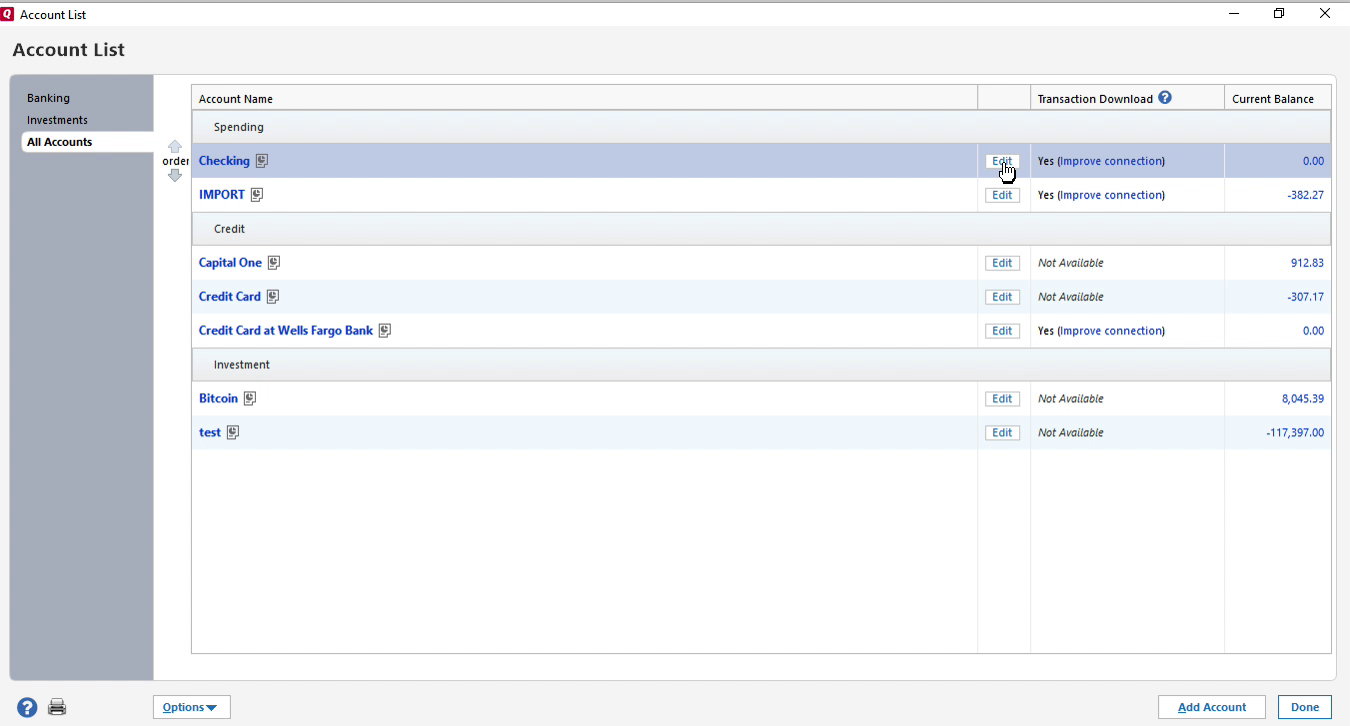Screen dimensions: 1350x726
Task: Open help for Transaction Download column
Action: coord(1165,98)
